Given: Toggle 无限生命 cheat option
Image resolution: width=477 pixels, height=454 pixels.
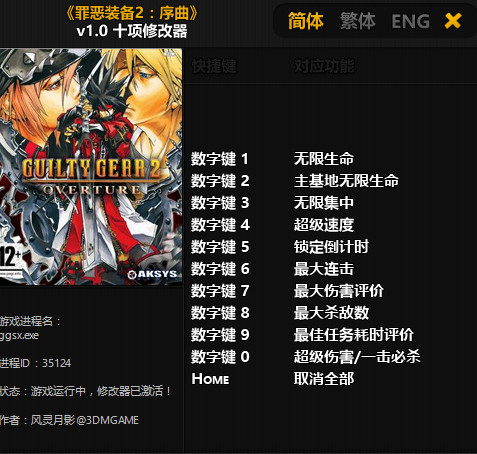Looking at the screenshot, I should click(324, 159).
